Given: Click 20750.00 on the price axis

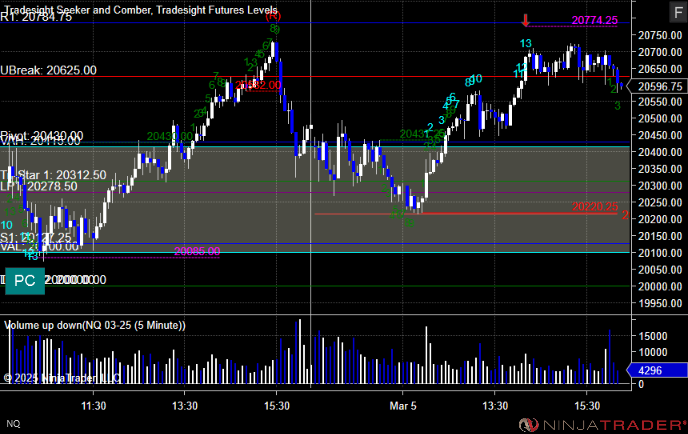Looking at the screenshot, I should click(x=660, y=36).
